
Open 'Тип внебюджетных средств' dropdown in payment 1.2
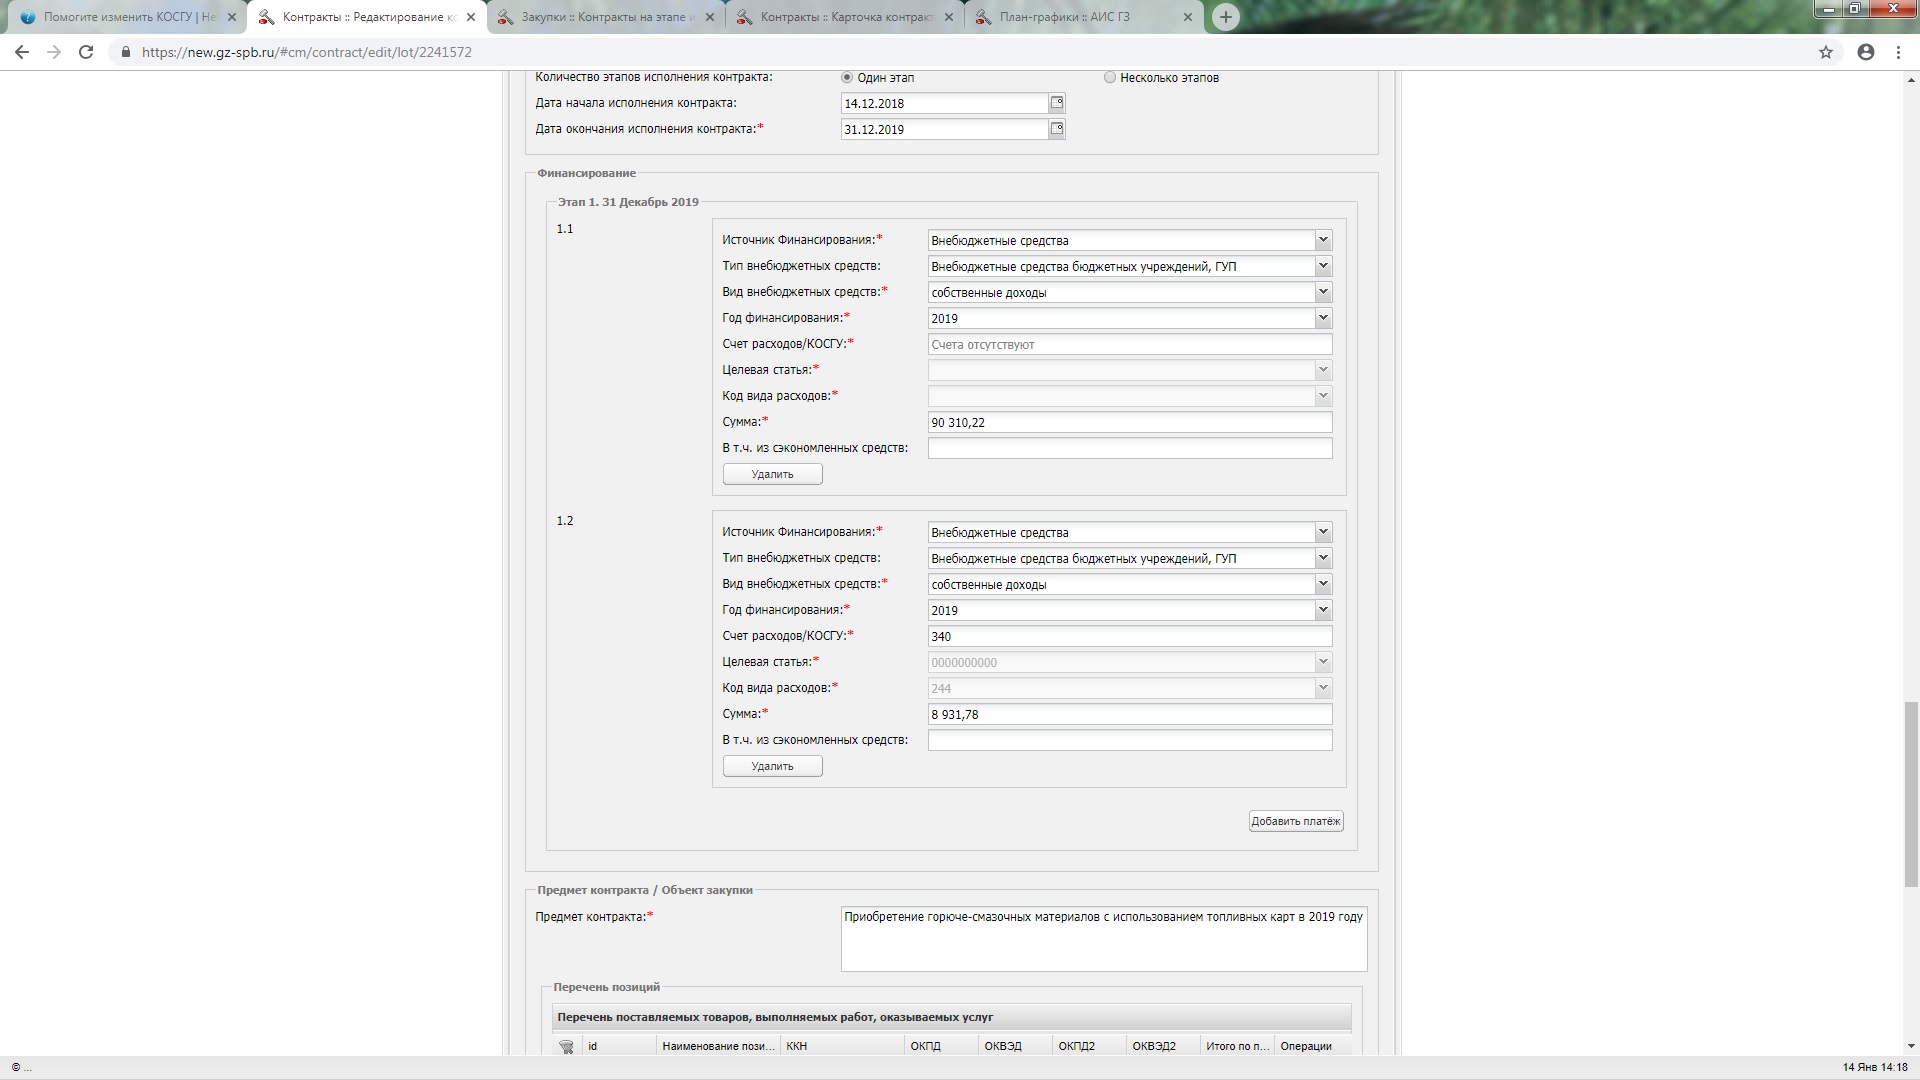(x=1323, y=558)
